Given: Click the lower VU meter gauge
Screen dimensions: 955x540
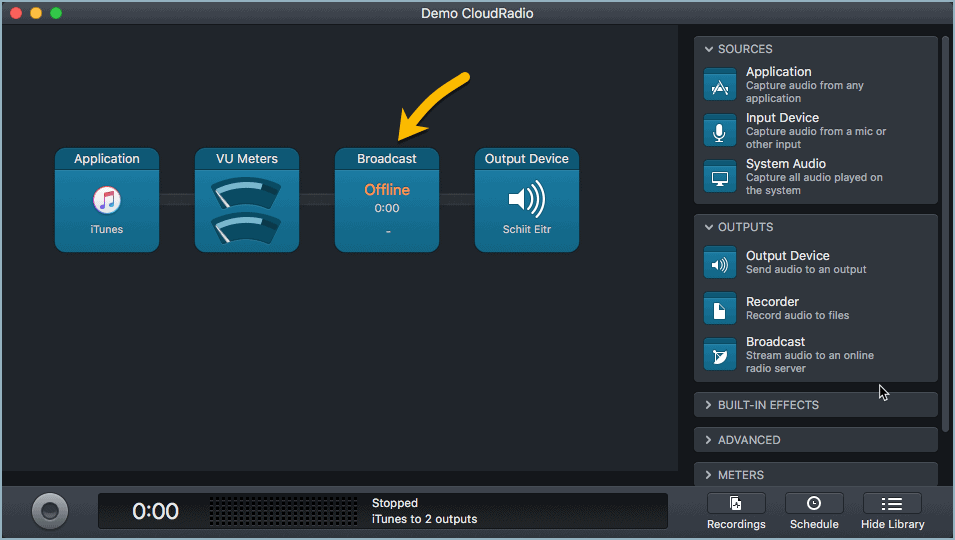Looking at the screenshot, I should tap(247, 228).
